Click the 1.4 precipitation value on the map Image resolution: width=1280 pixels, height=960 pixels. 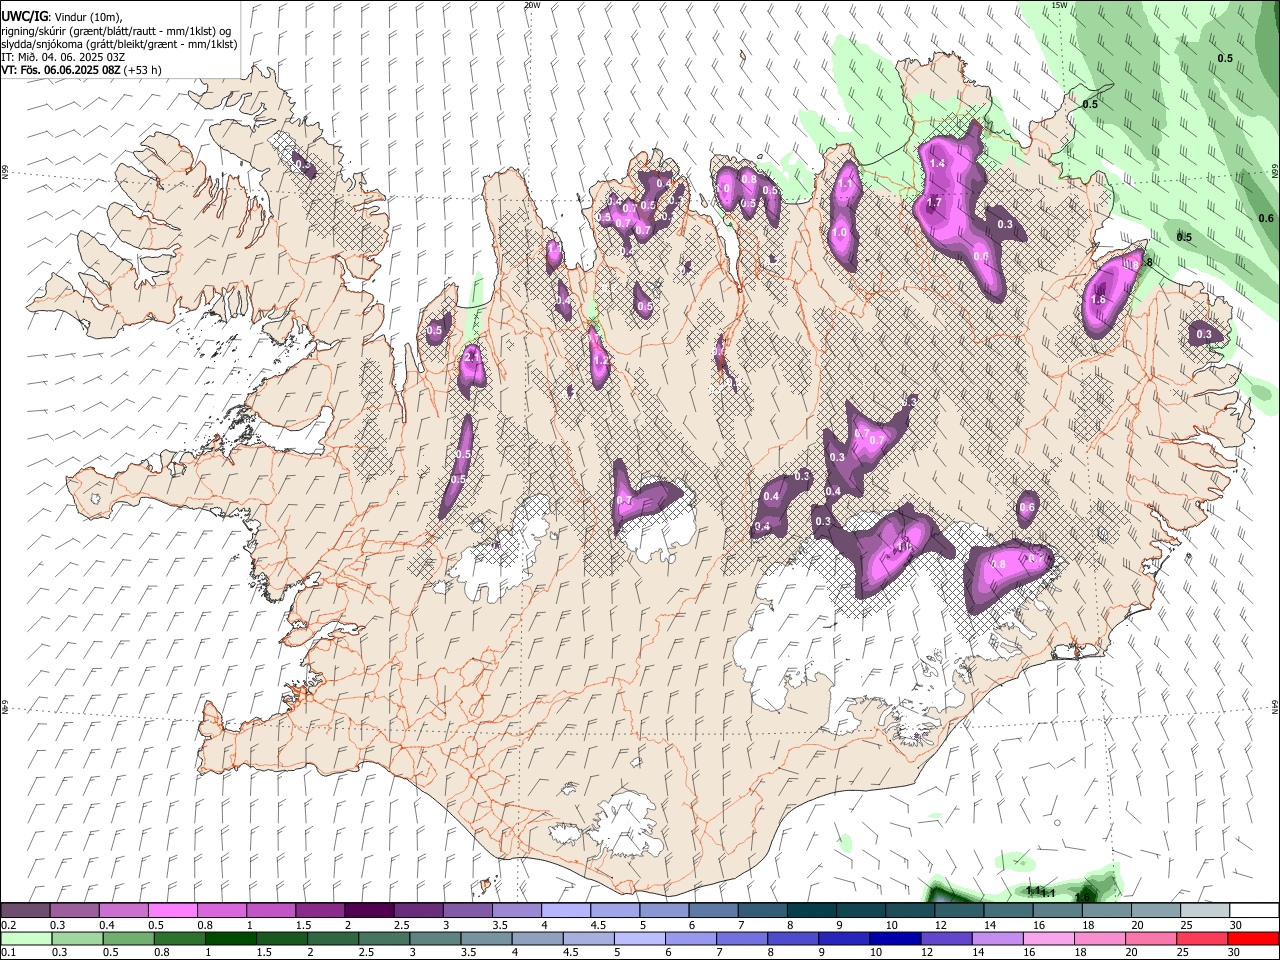tap(937, 163)
